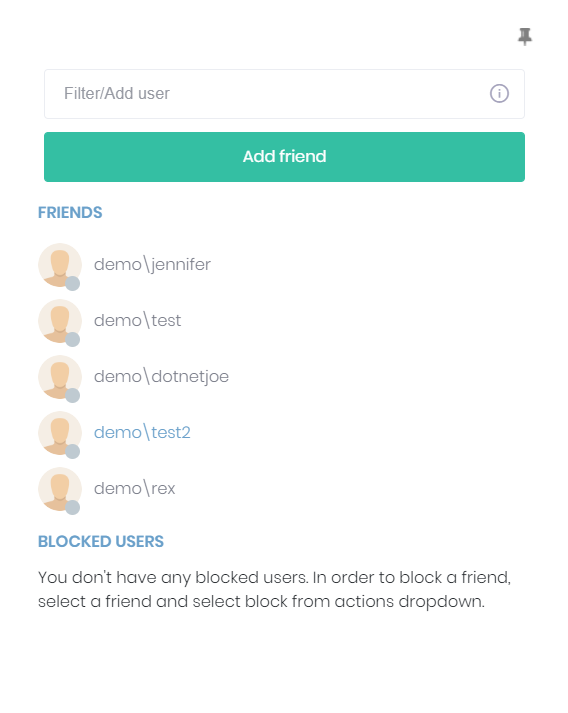
Task: Click the status dot on demo\test2's avatar
Action: click(x=73, y=452)
